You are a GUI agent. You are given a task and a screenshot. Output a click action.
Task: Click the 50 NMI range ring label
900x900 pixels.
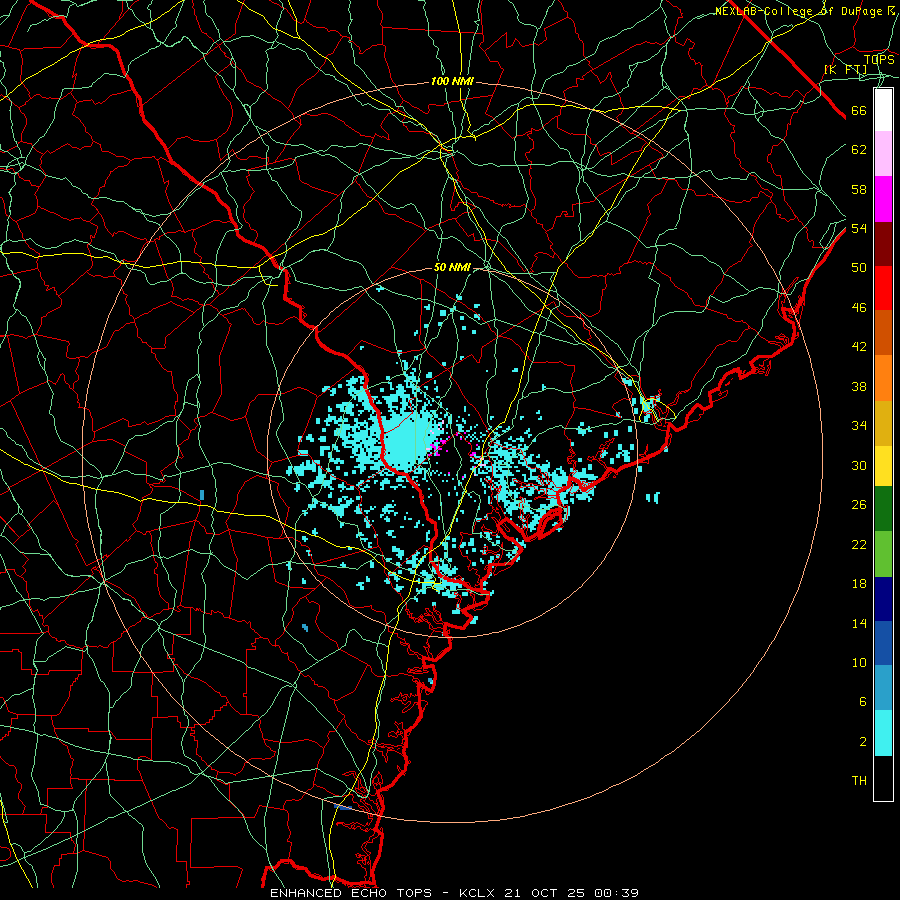452,267
